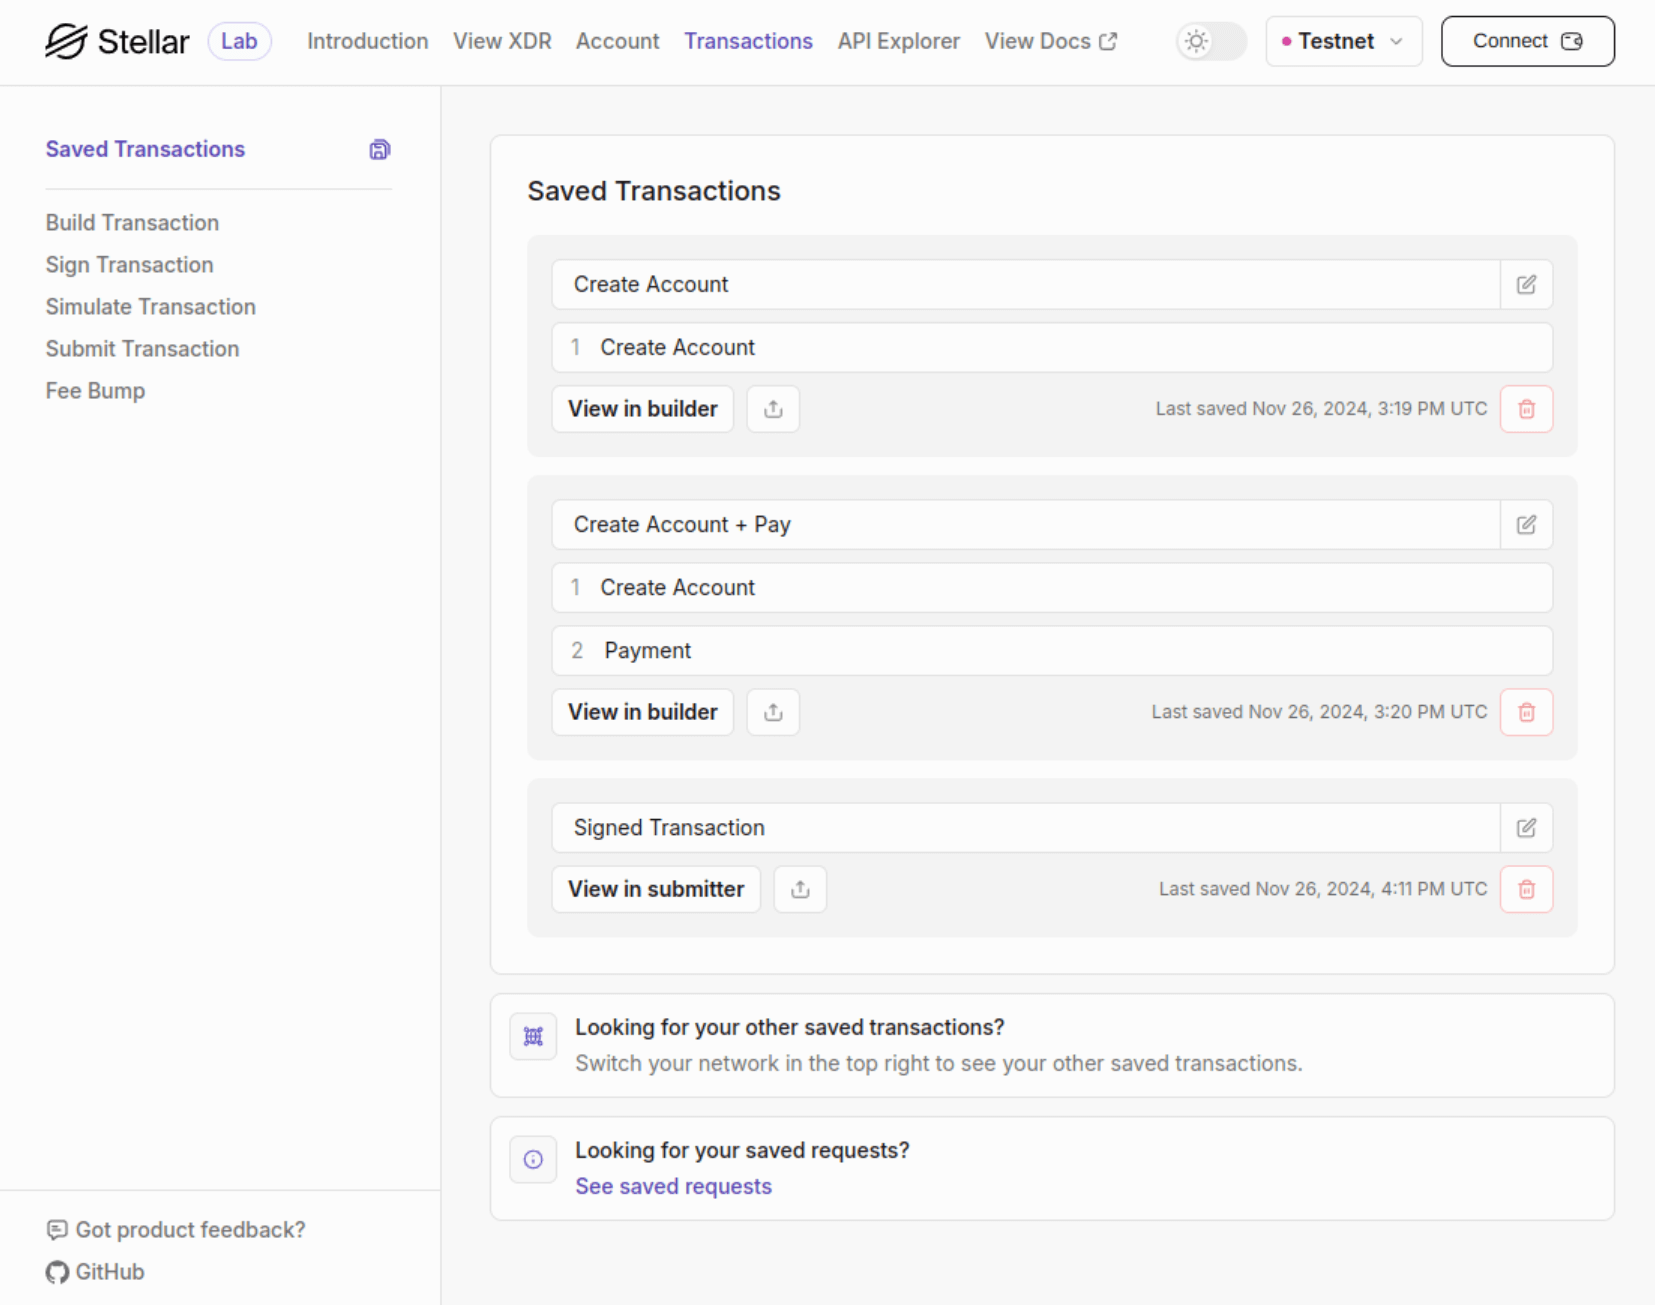Click Got product feedback link
This screenshot has height=1305, width=1655.
click(190, 1230)
